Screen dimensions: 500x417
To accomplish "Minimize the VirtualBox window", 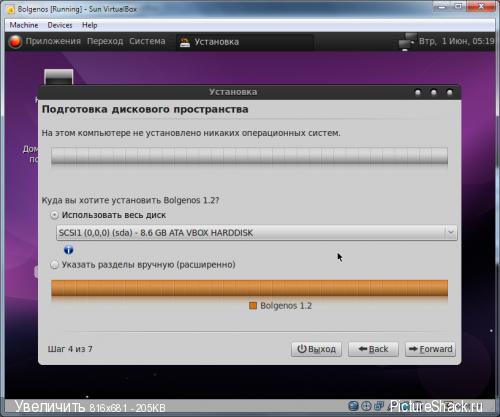I will pyautogui.click(x=442, y=7).
